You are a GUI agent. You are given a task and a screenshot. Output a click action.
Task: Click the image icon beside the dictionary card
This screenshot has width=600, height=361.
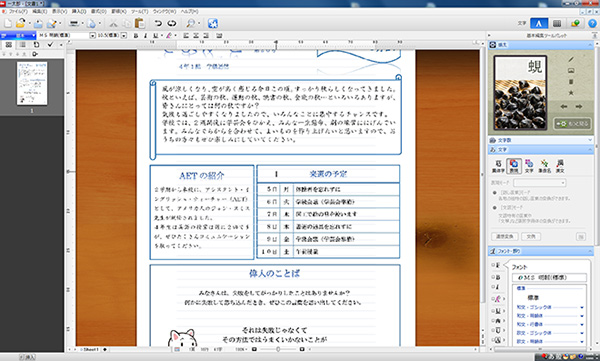pyautogui.click(x=571, y=70)
